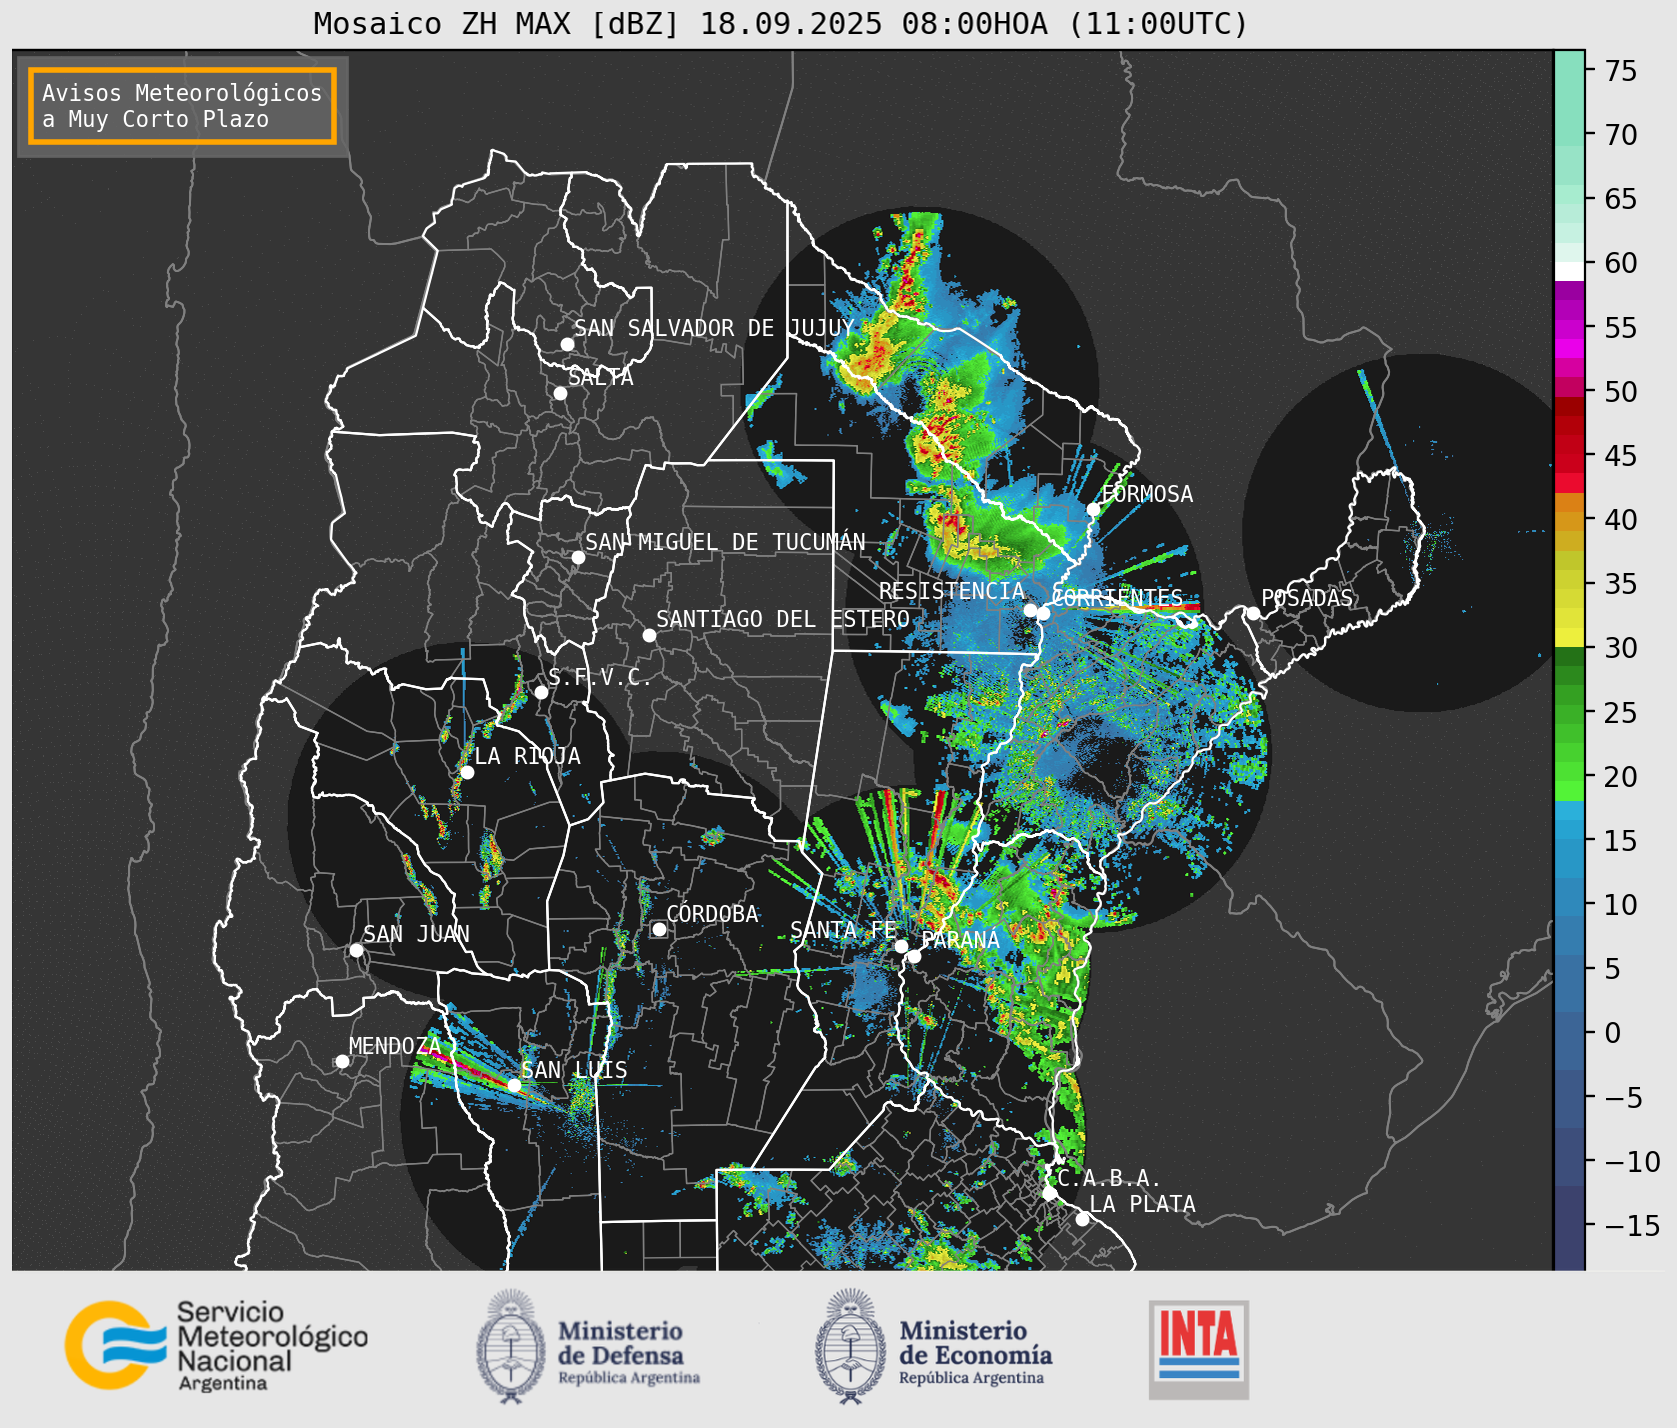Click the yellow 30 dBZ band on colorbar

(1569, 637)
